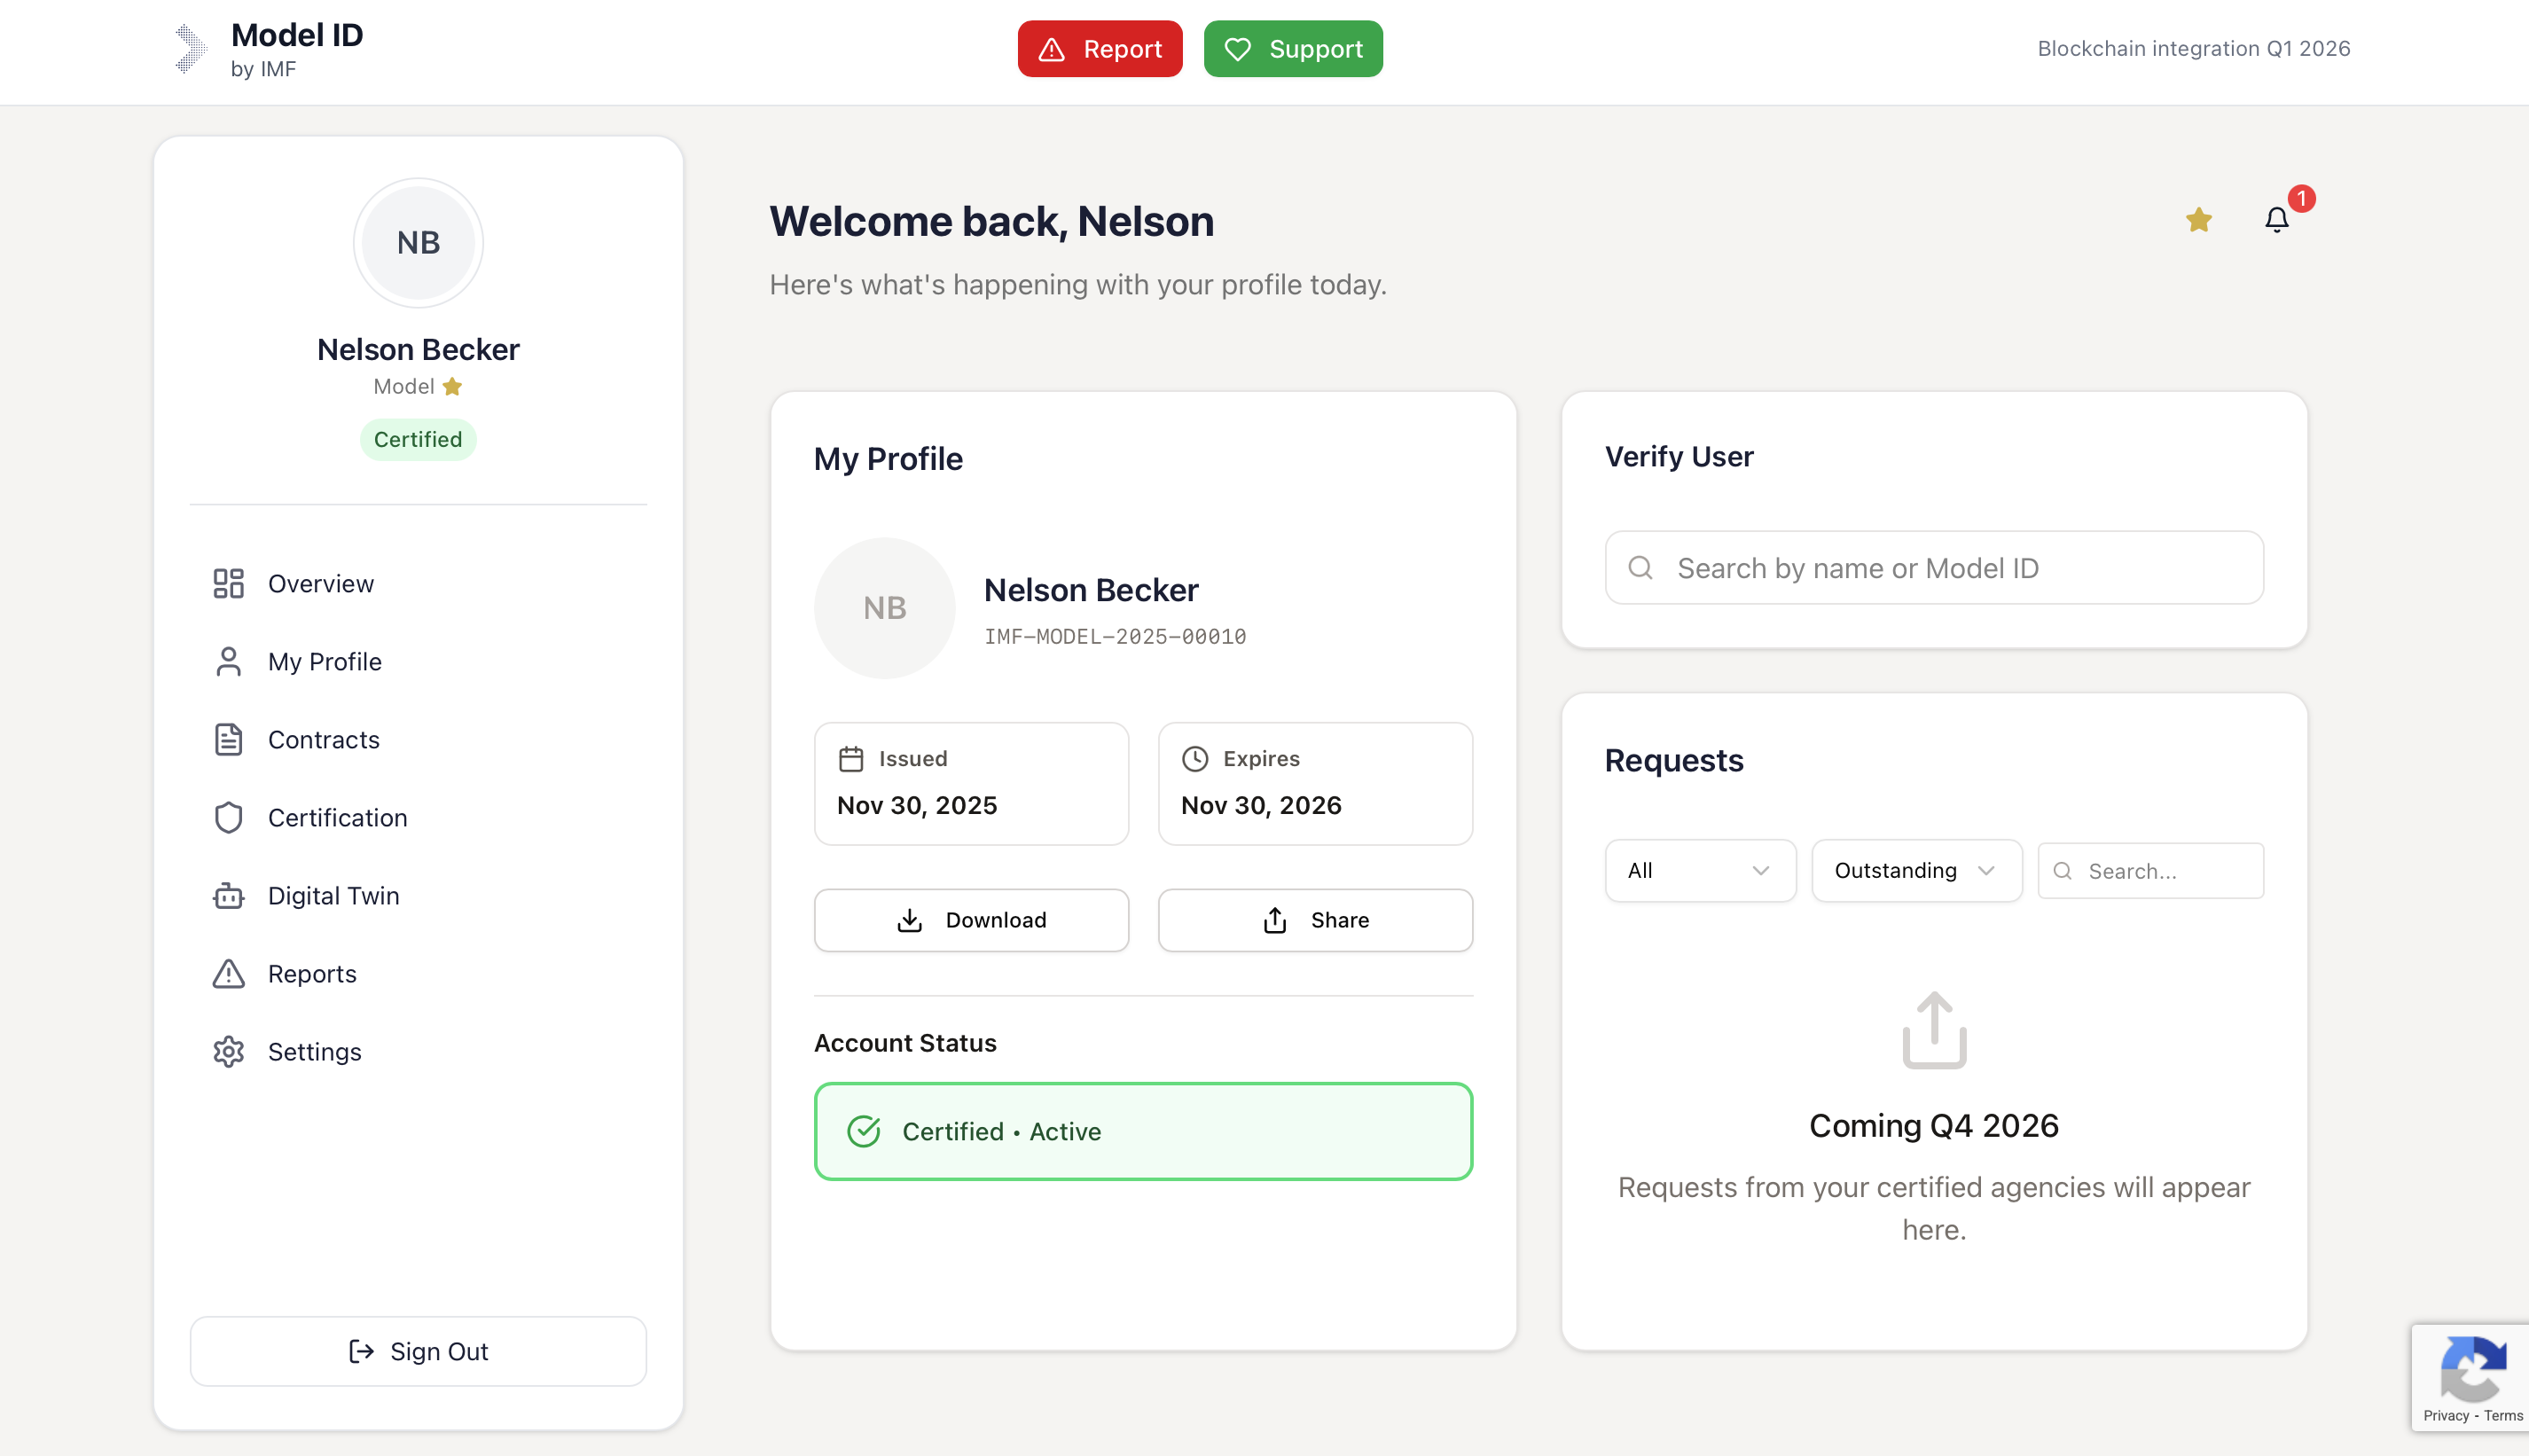The image size is (2529, 1456).
Task: Click the Model ID logo icon
Action: (189, 49)
